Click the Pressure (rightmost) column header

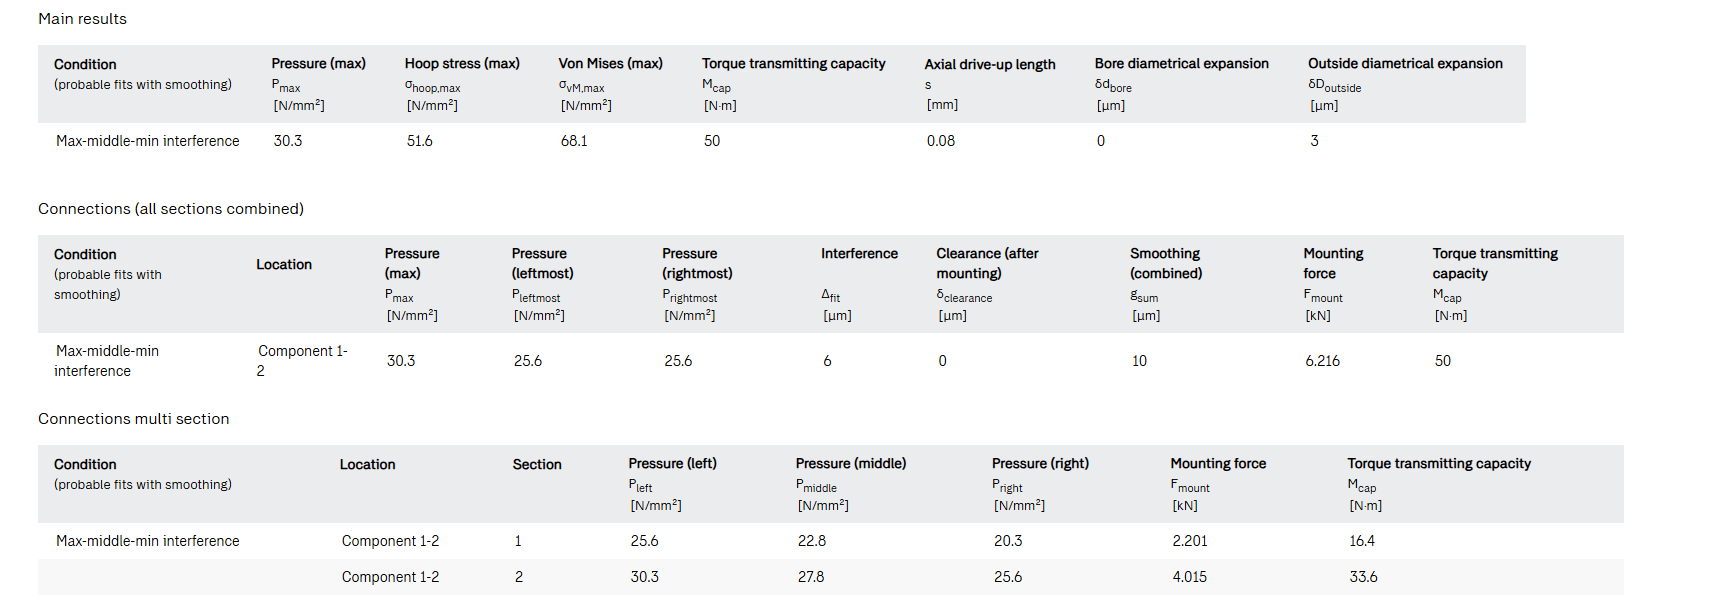pos(697,263)
